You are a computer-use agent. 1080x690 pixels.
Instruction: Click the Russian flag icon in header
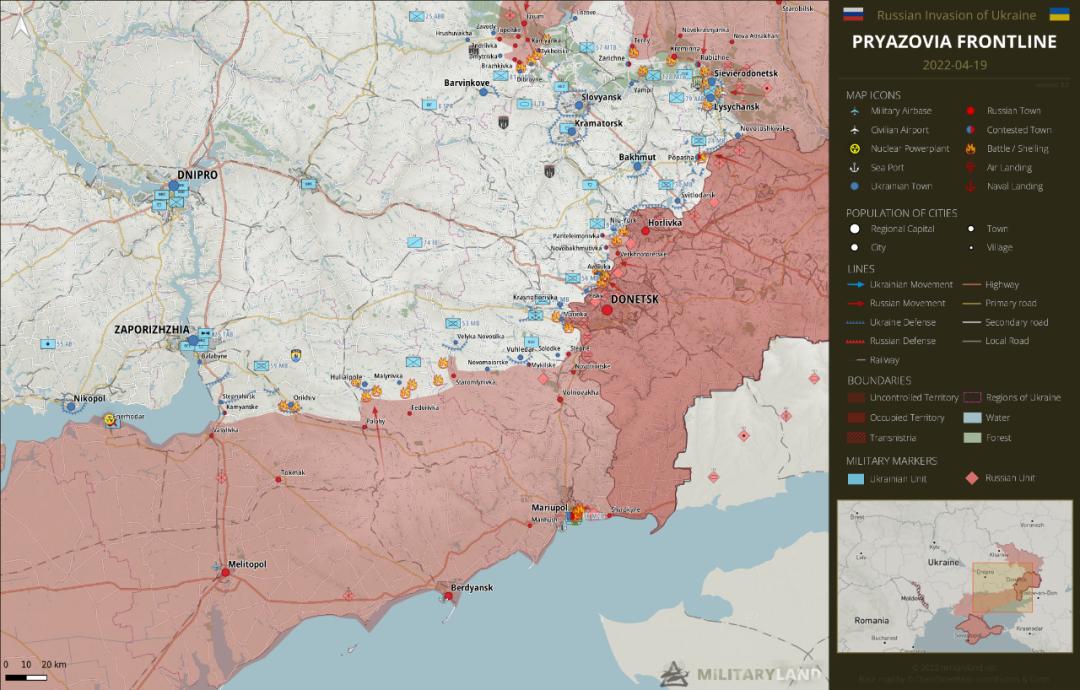pyautogui.click(x=853, y=15)
